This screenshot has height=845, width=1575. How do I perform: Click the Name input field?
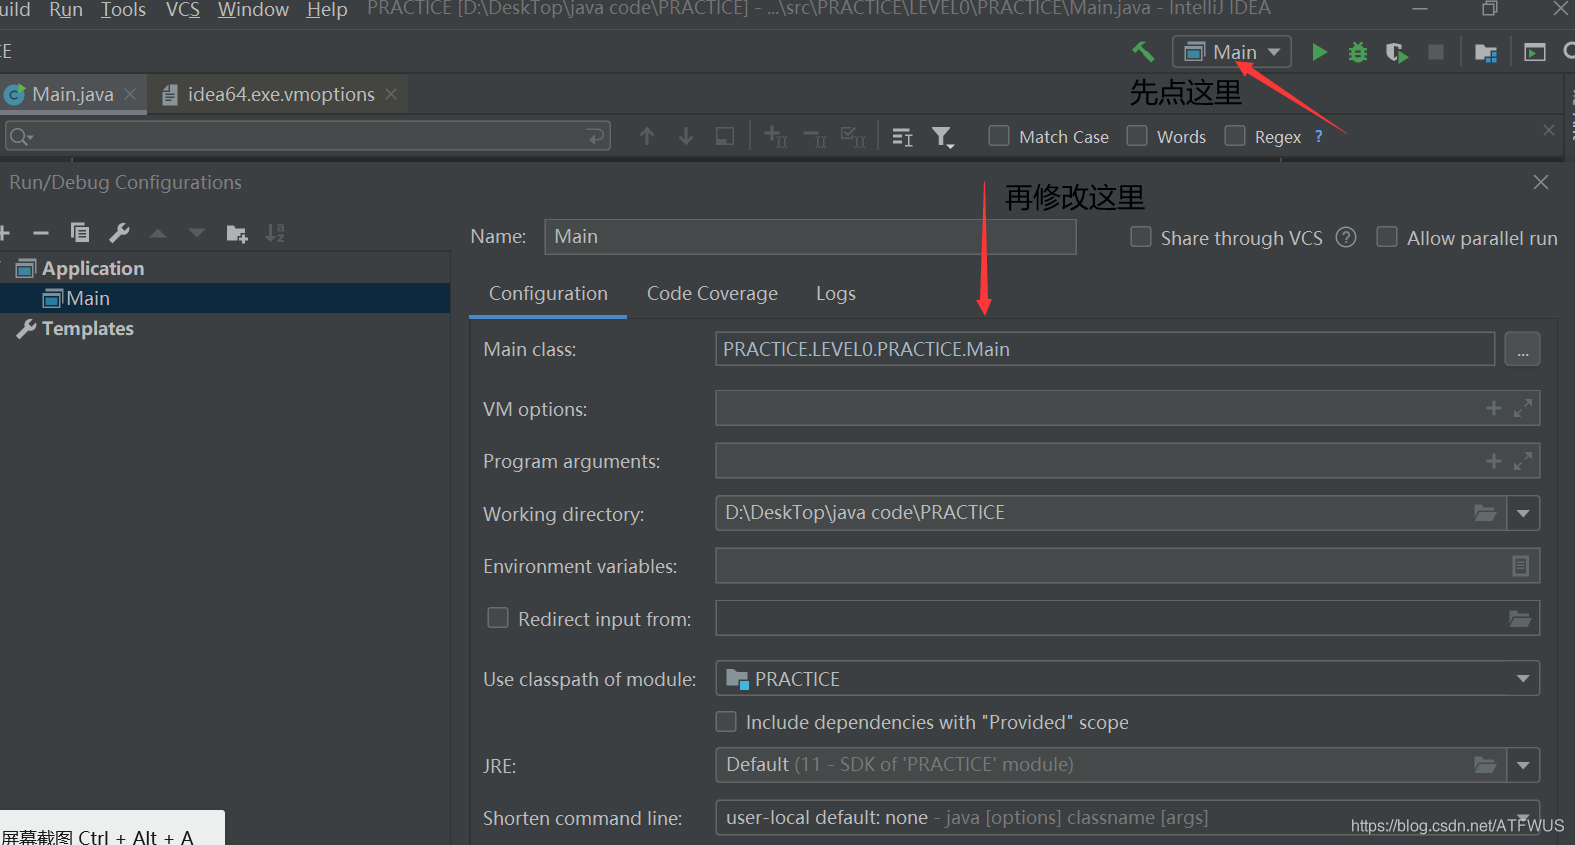pyautogui.click(x=810, y=237)
